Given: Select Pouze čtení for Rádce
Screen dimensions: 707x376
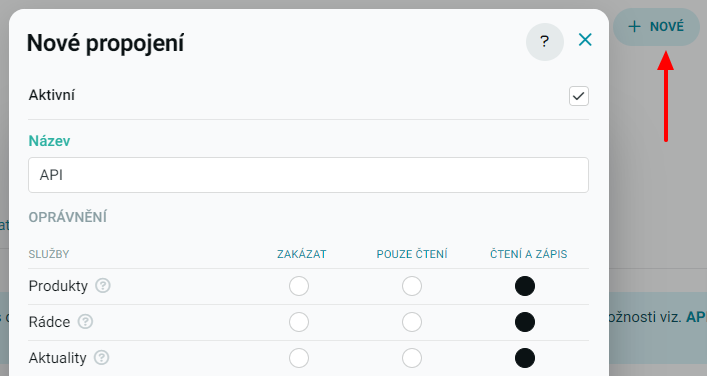Looking at the screenshot, I should 412,322.
